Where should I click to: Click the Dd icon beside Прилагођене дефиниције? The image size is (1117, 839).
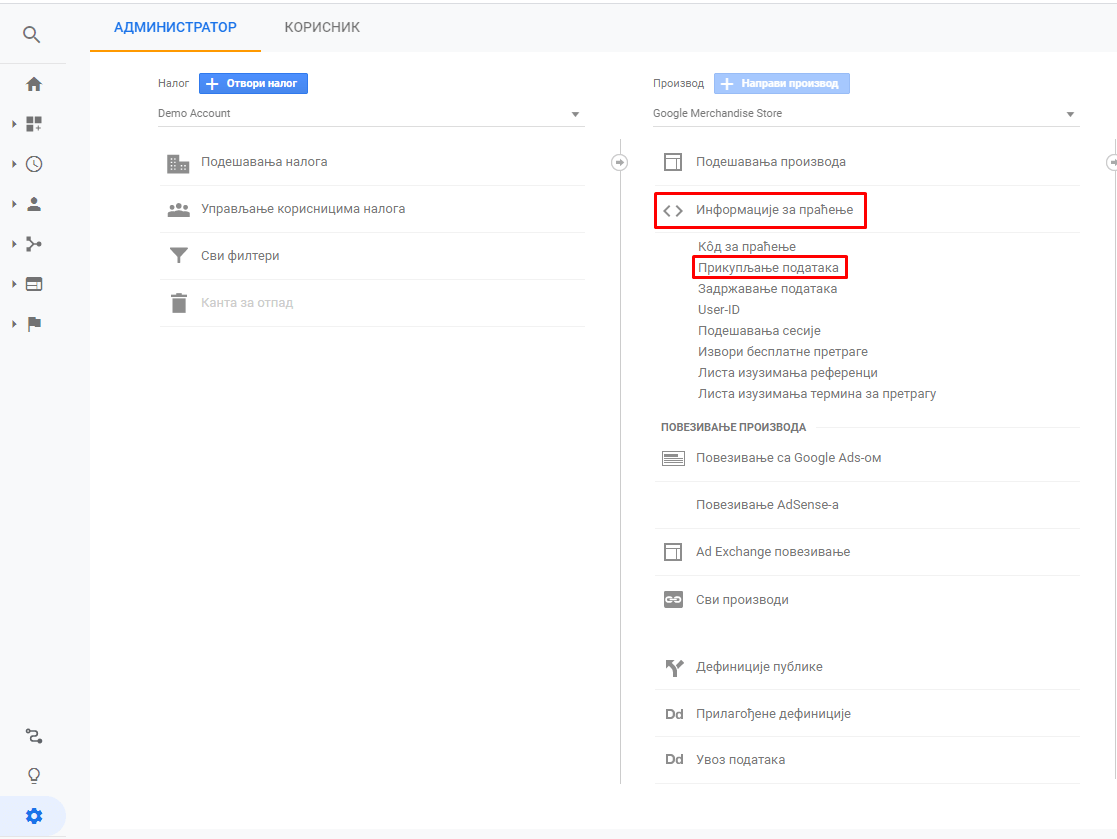click(674, 714)
